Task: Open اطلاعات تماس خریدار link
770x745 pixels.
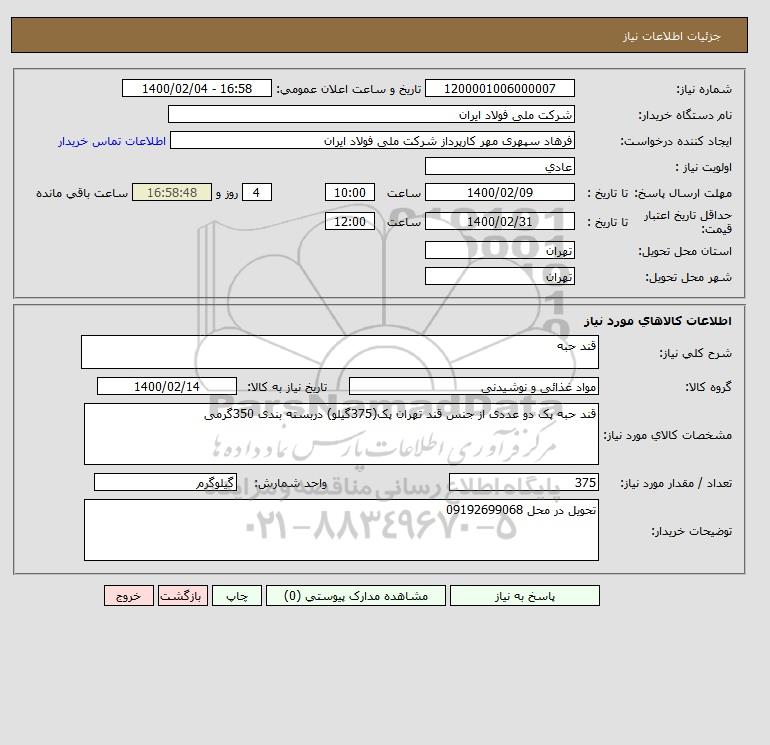Action: [112, 141]
